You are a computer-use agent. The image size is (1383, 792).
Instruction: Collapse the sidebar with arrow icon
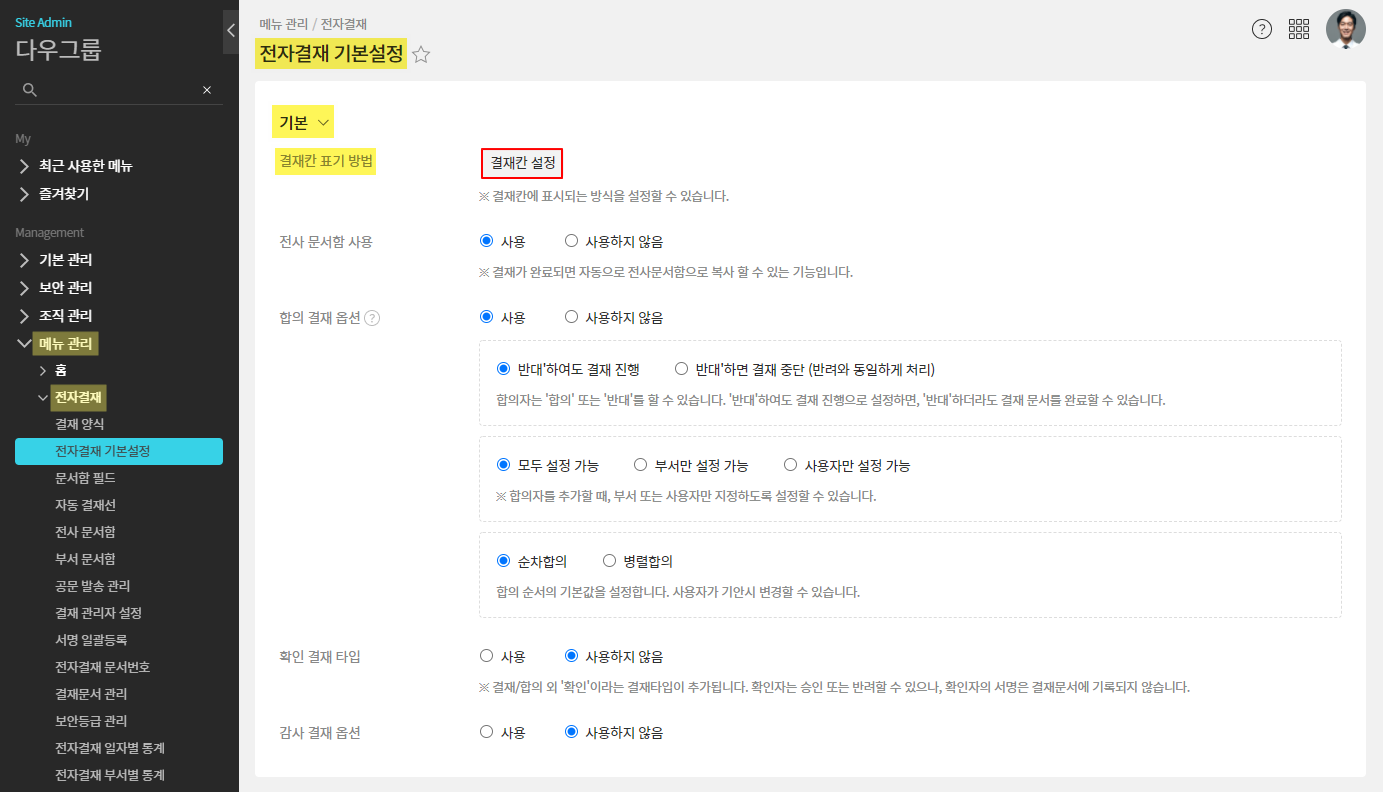tap(231, 31)
